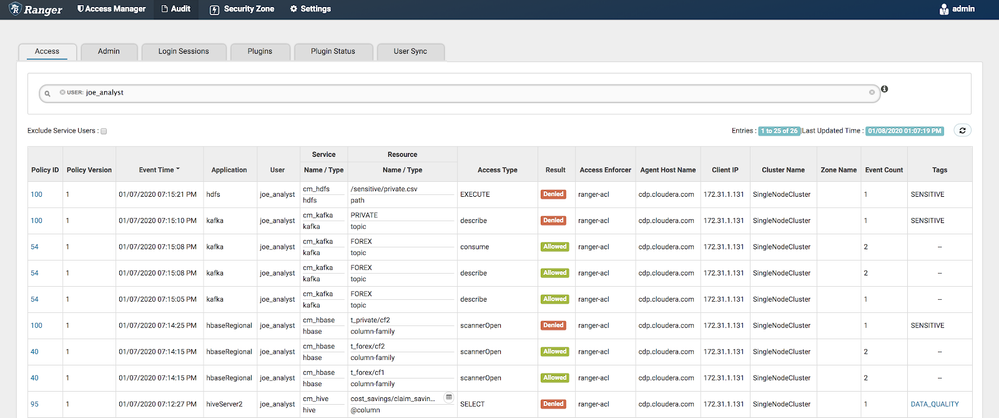Open the admin user profile menu

[x=962, y=10]
